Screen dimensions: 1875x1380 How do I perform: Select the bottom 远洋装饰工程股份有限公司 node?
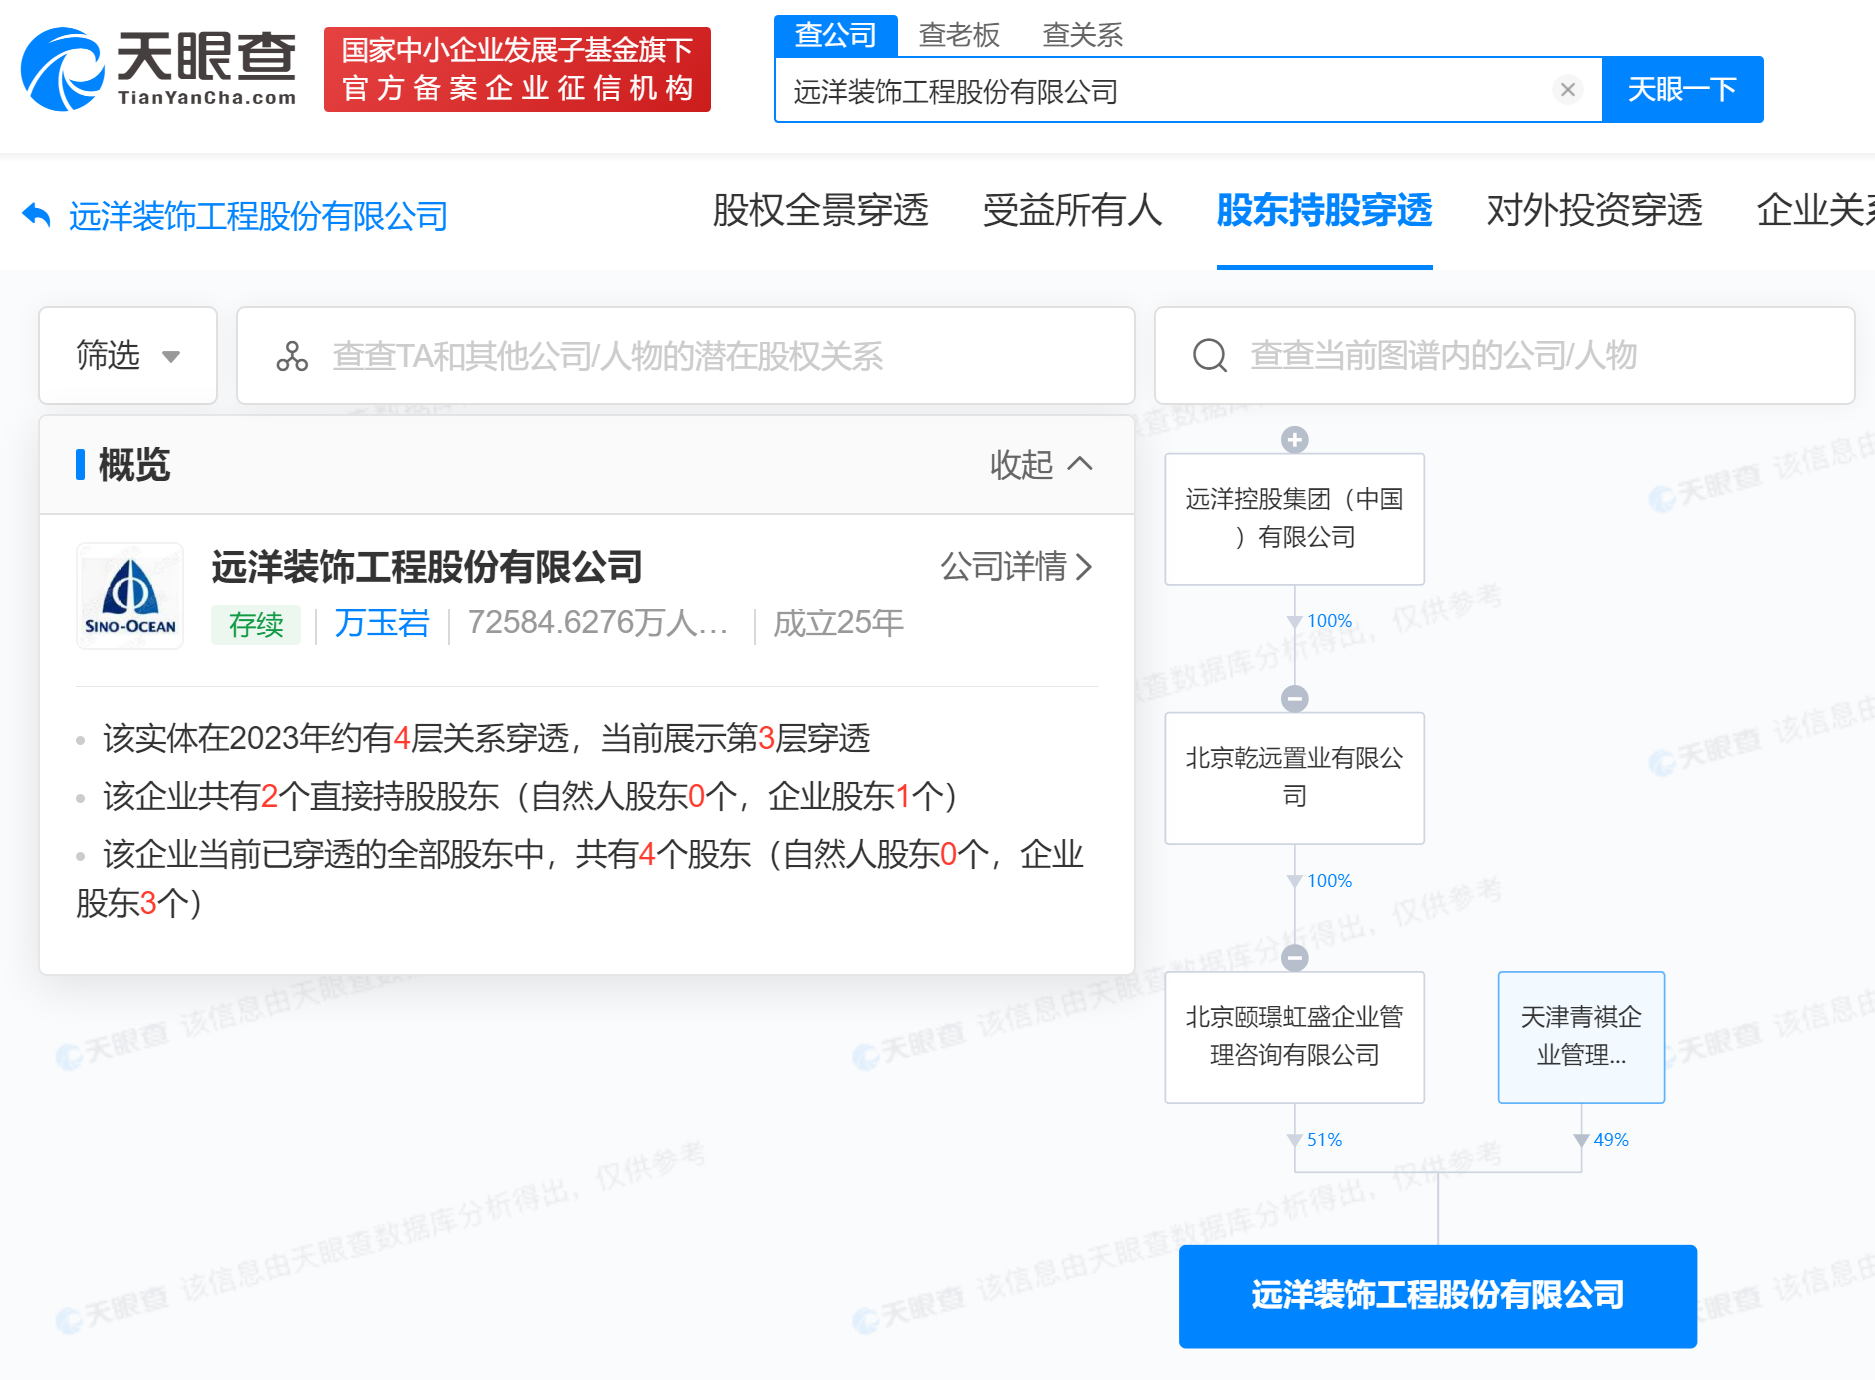(x=1437, y=1296)
